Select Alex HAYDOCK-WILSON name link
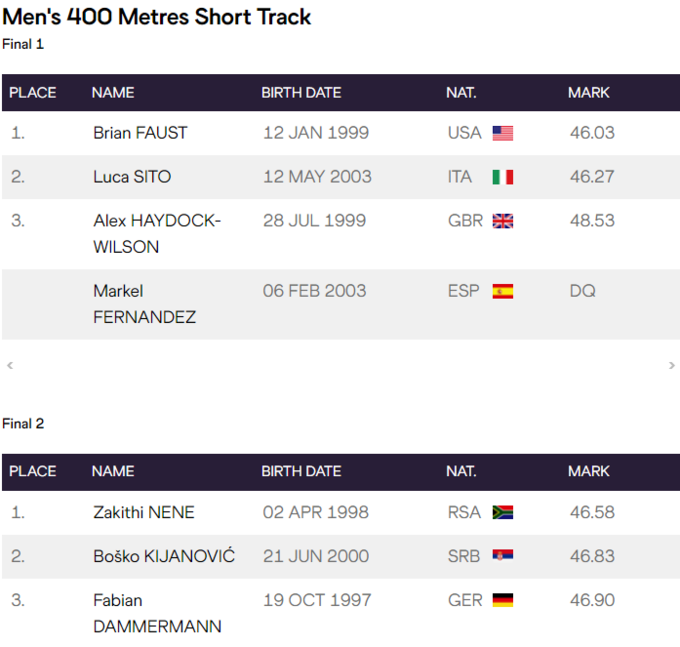The image size is (680, 647). (157, 233)
